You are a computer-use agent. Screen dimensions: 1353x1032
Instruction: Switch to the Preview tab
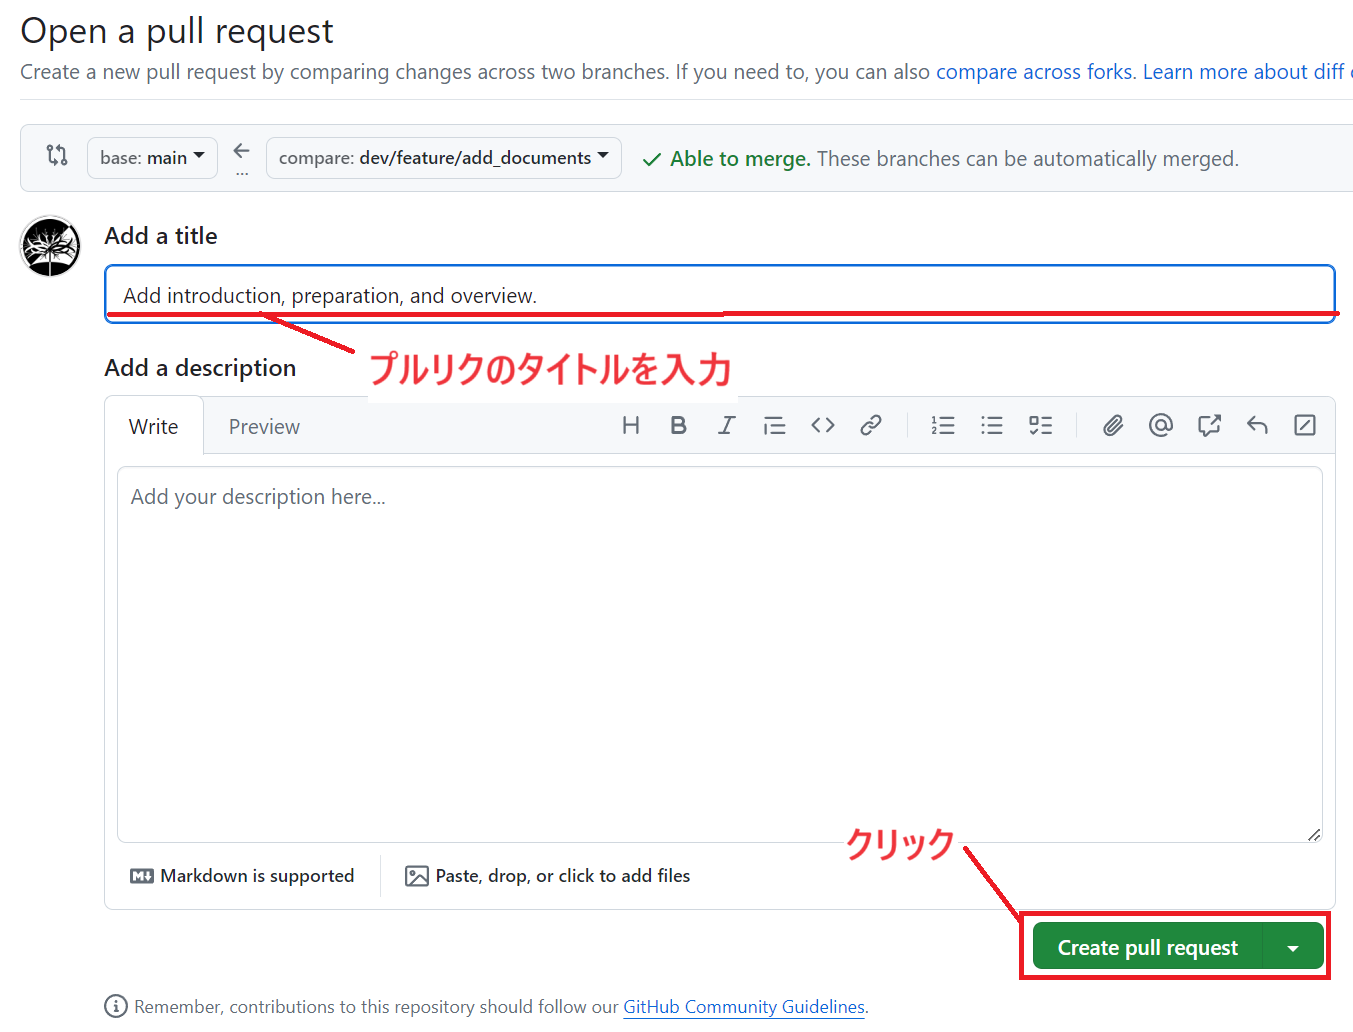tap(263, 426)
